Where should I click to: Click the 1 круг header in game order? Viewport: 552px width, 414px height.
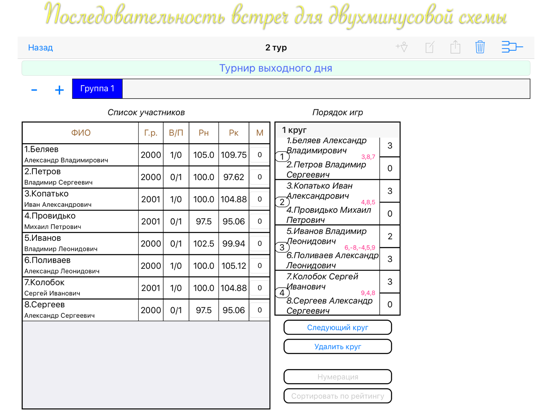coord(337,130)
